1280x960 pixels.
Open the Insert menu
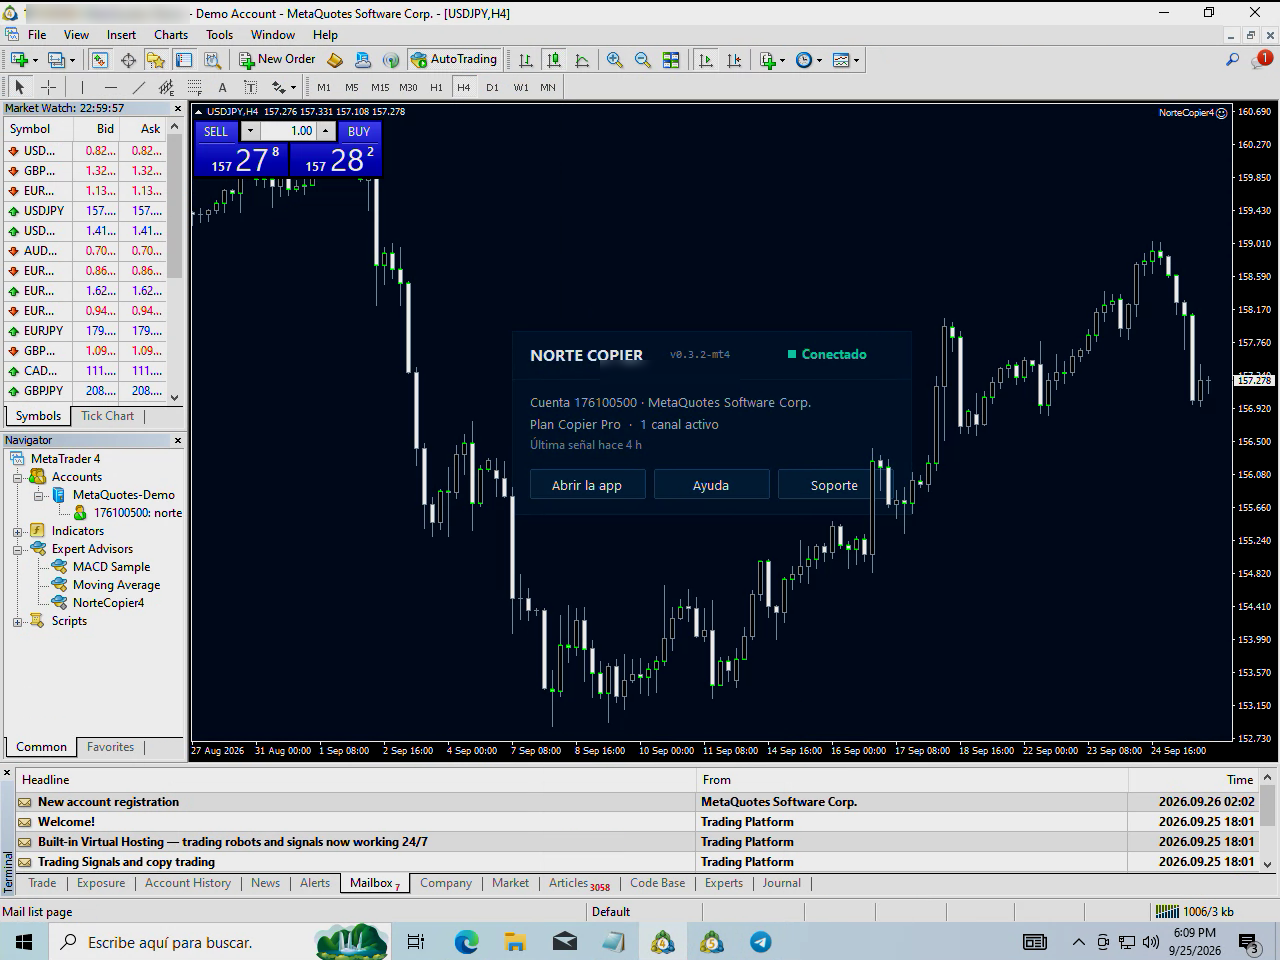point(121,34)
